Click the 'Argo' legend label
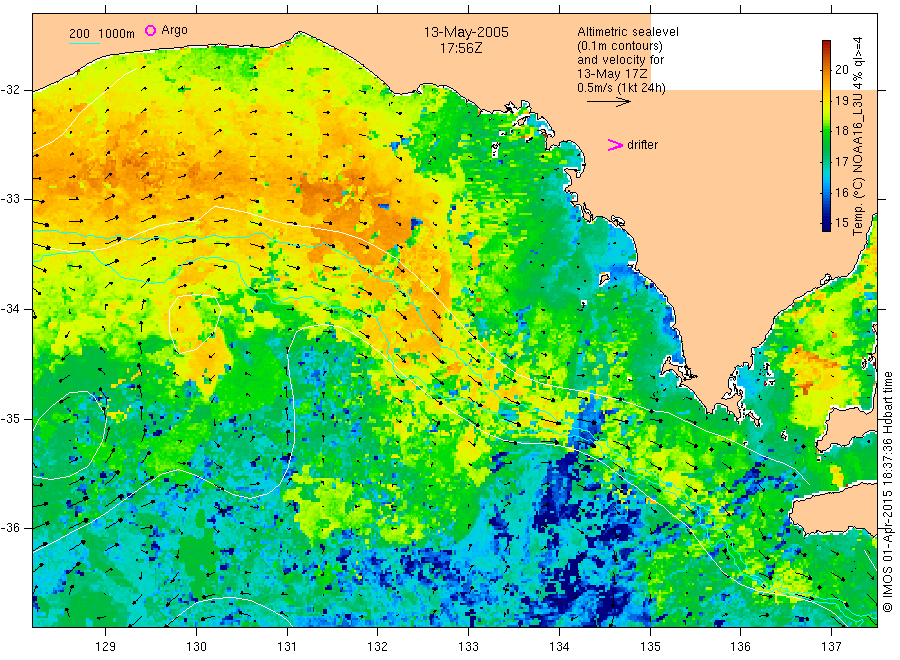The image size is (900, 660). tap(174, 30)
